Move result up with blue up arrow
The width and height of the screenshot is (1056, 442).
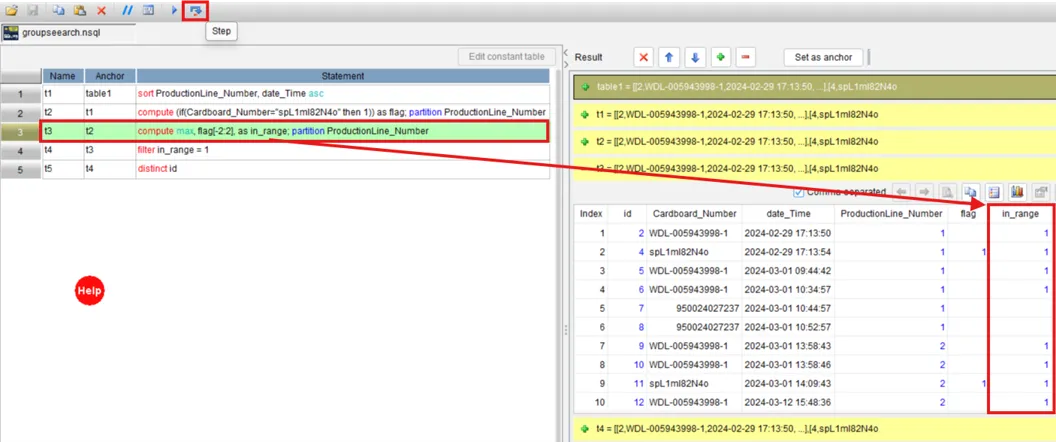pyautogui.click(x=669, y=57)
